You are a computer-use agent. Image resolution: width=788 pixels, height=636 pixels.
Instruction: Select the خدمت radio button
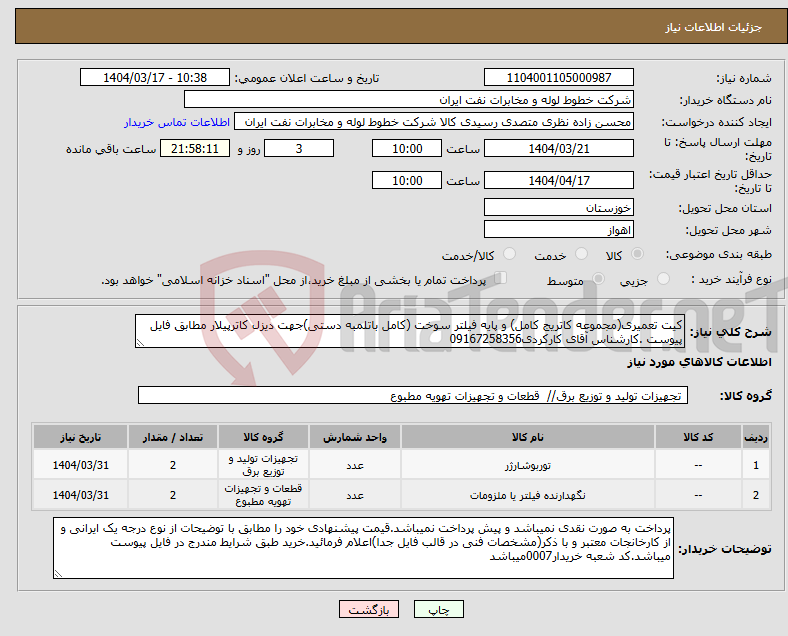click(581, 254)
